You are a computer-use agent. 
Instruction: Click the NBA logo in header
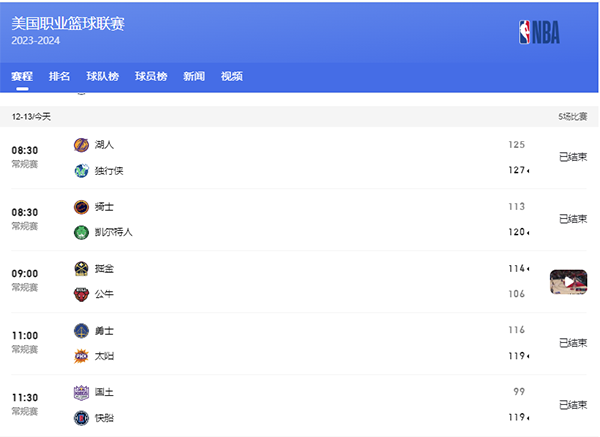point(539,32)
